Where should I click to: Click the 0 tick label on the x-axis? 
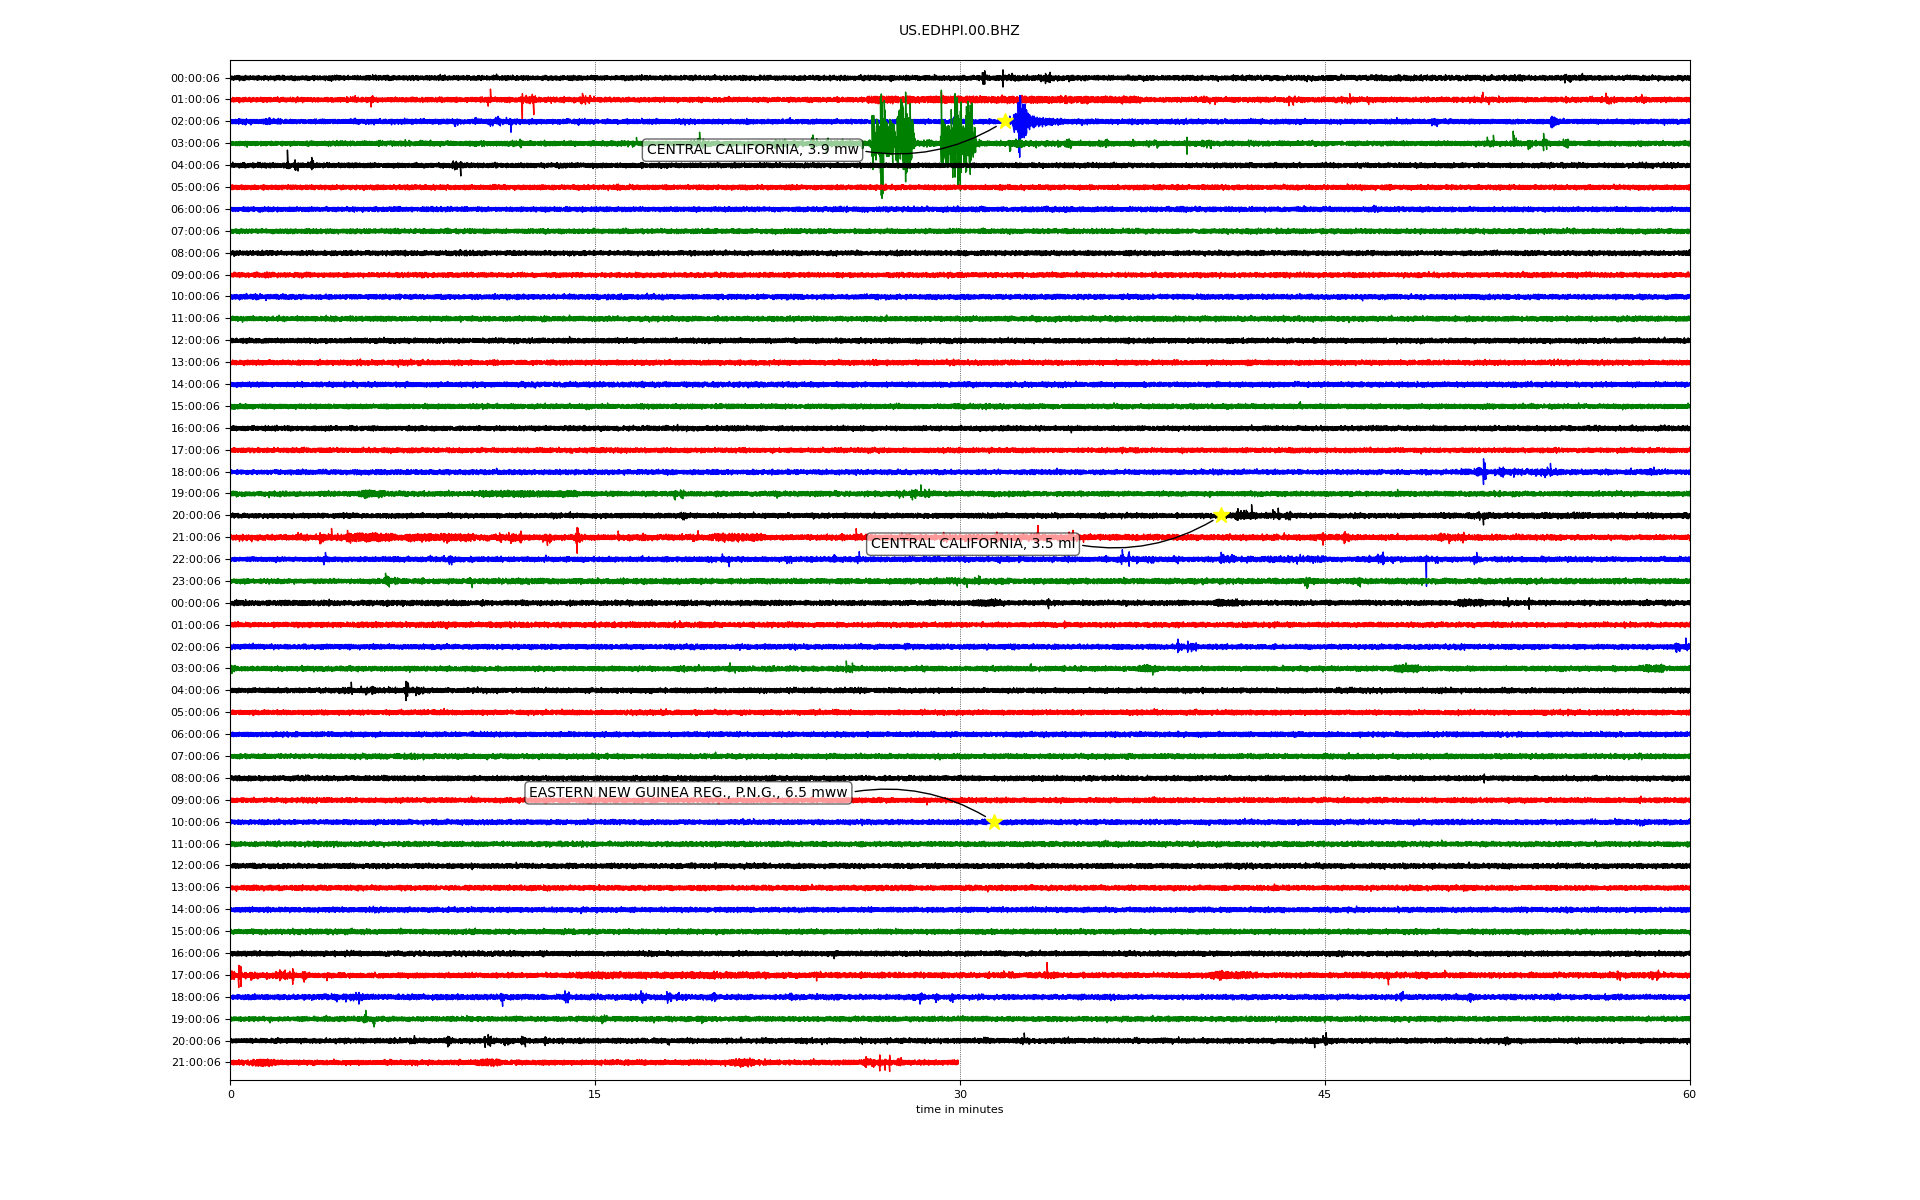(231, 1094)
